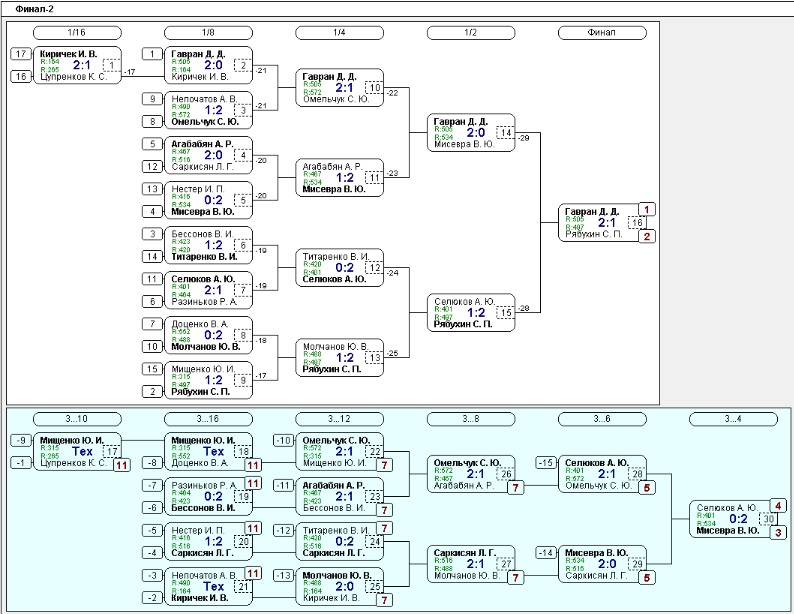Image resolution: width=794 pixels, height=614 pixels.
Task: Click the -13 loser reference box
Action: (x=284, y=576)
